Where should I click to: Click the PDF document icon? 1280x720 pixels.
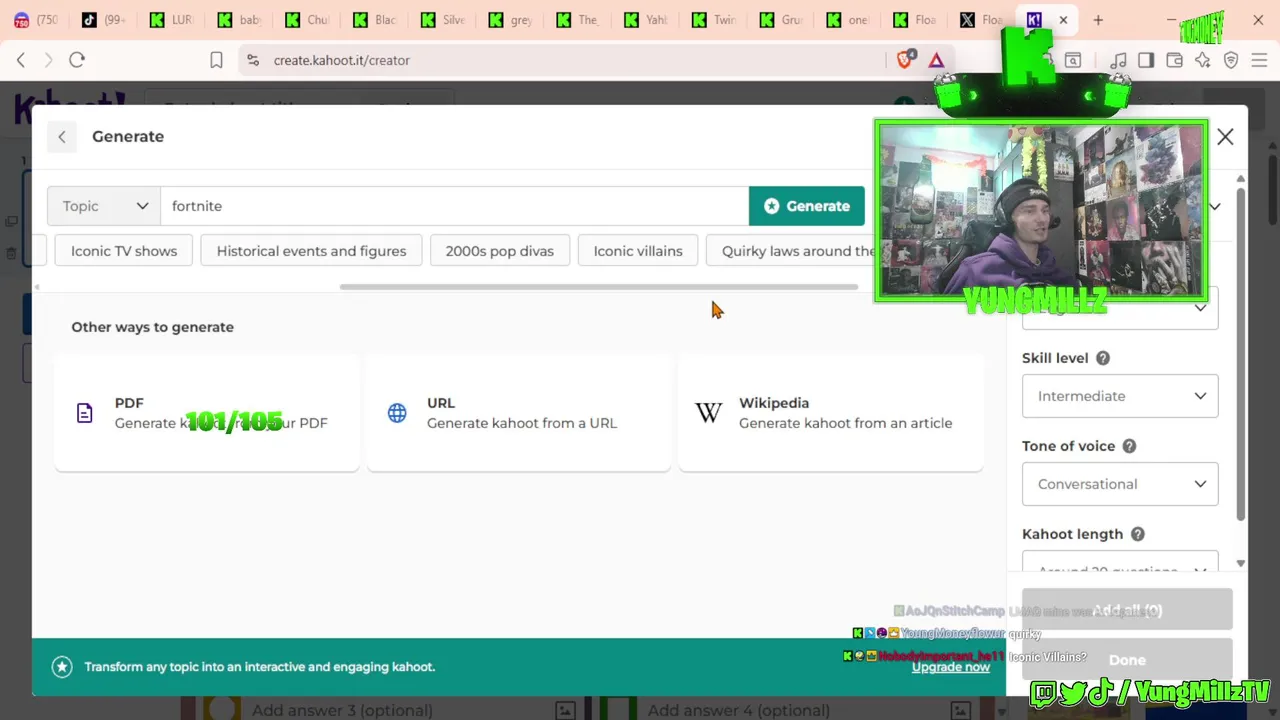85,413
